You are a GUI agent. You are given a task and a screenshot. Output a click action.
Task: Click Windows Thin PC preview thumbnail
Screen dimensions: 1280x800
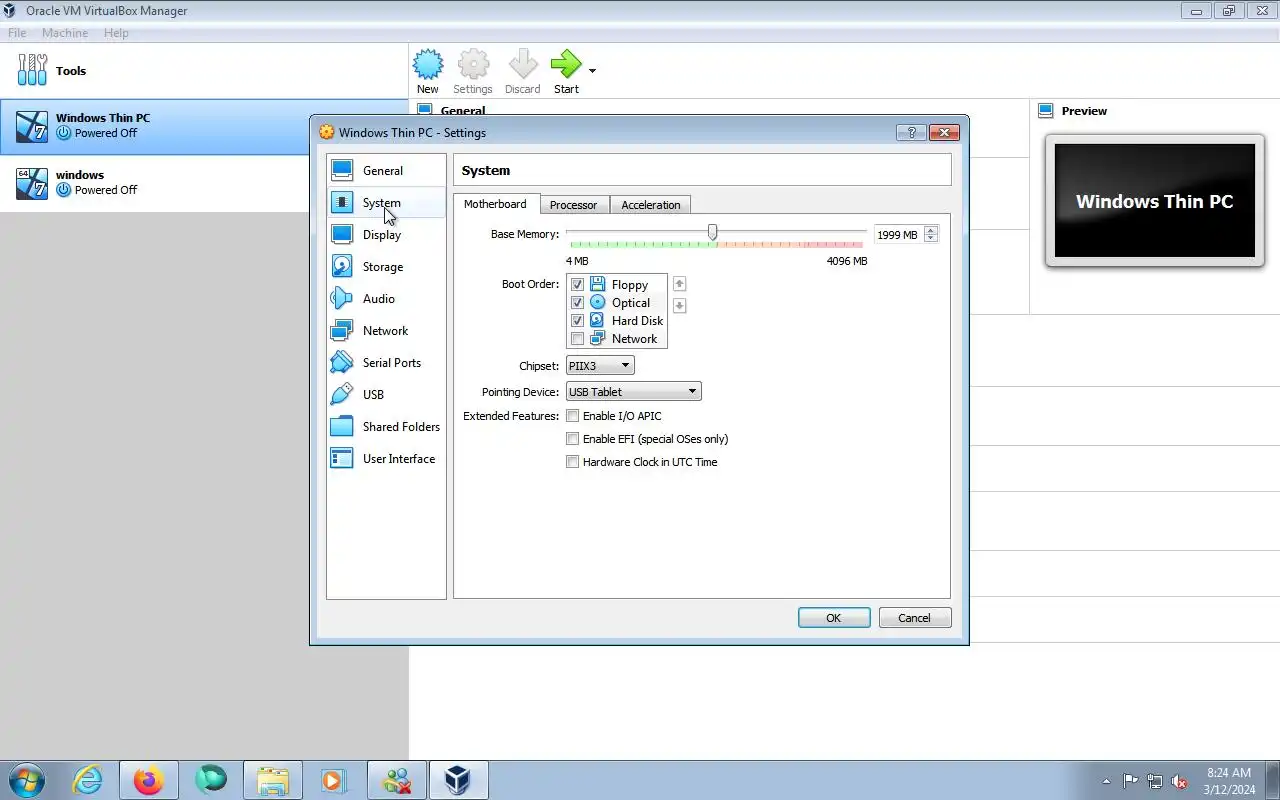1155,201
